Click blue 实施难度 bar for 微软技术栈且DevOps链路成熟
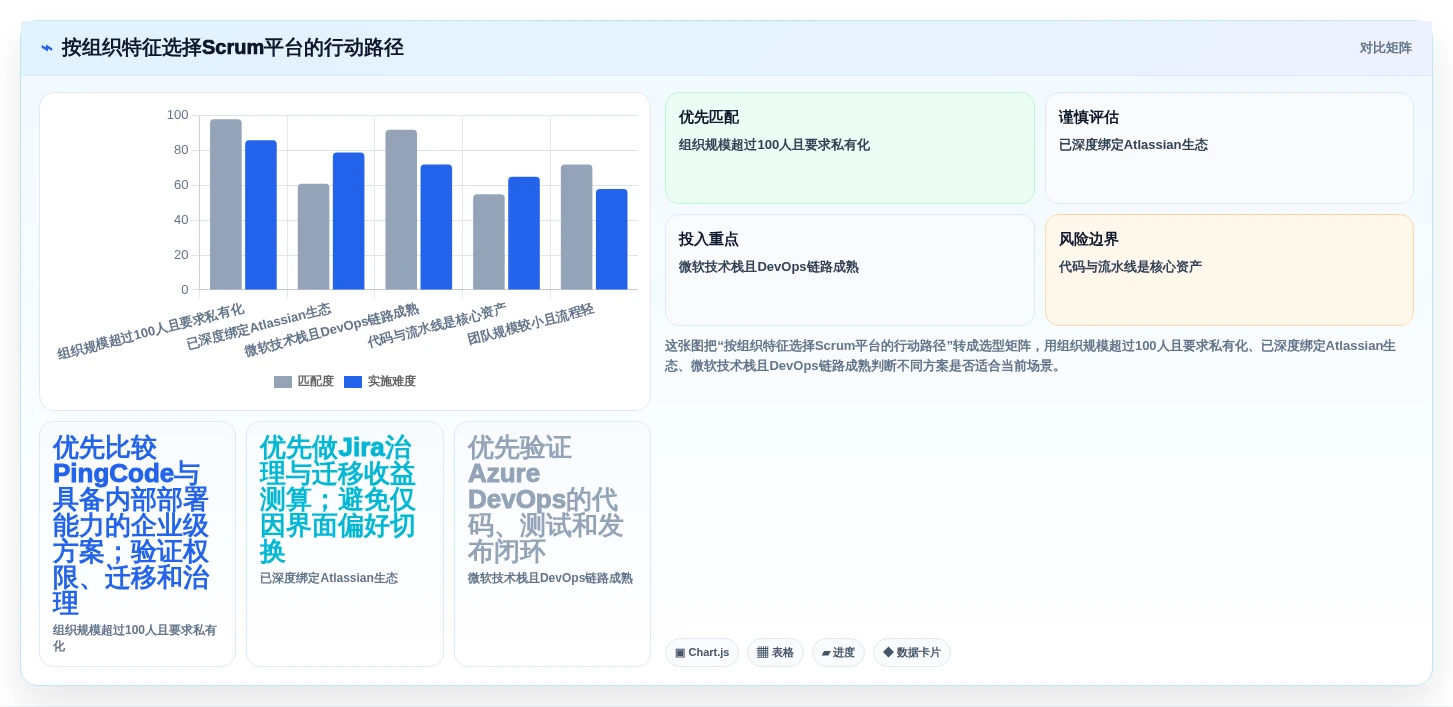The image size is (1453, 707). [436, 227]
